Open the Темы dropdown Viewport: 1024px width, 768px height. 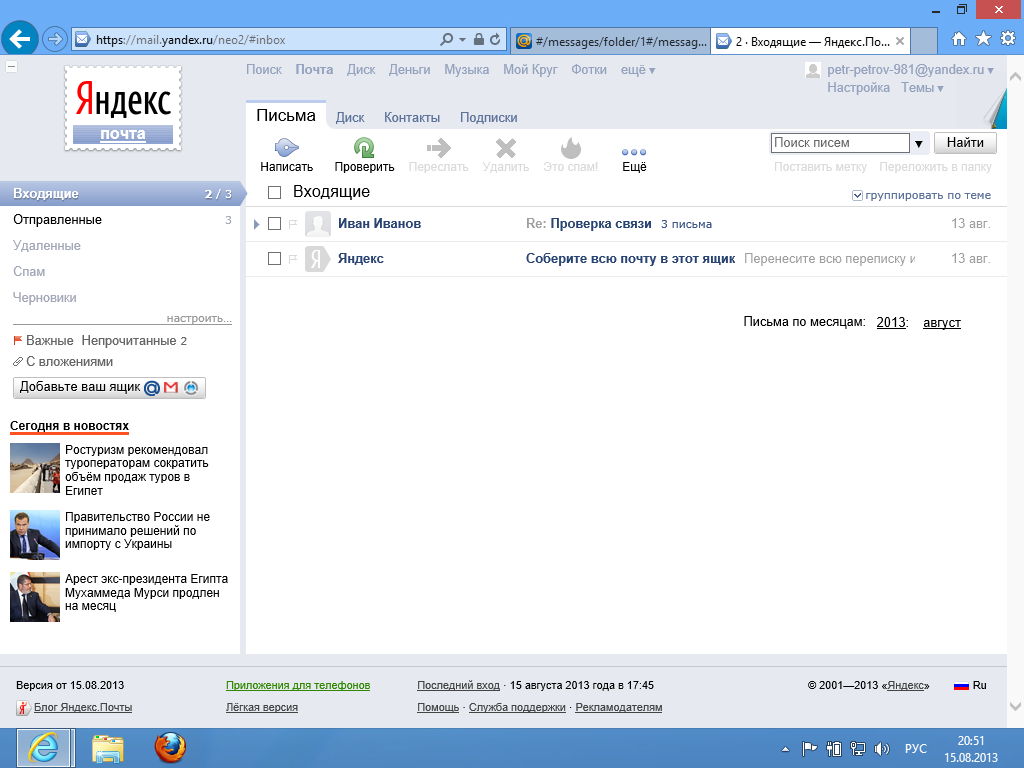click(x=922, y=88)
